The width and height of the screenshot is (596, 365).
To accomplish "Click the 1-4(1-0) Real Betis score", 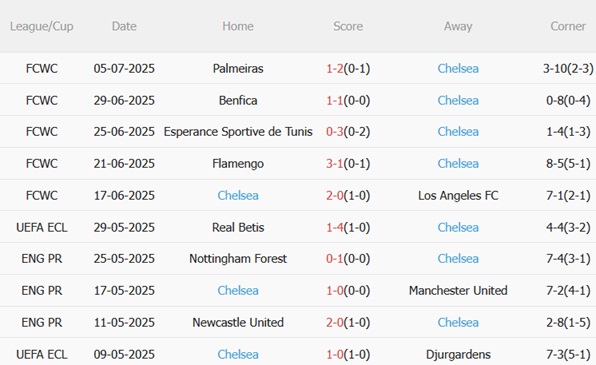I will (348, 227).
